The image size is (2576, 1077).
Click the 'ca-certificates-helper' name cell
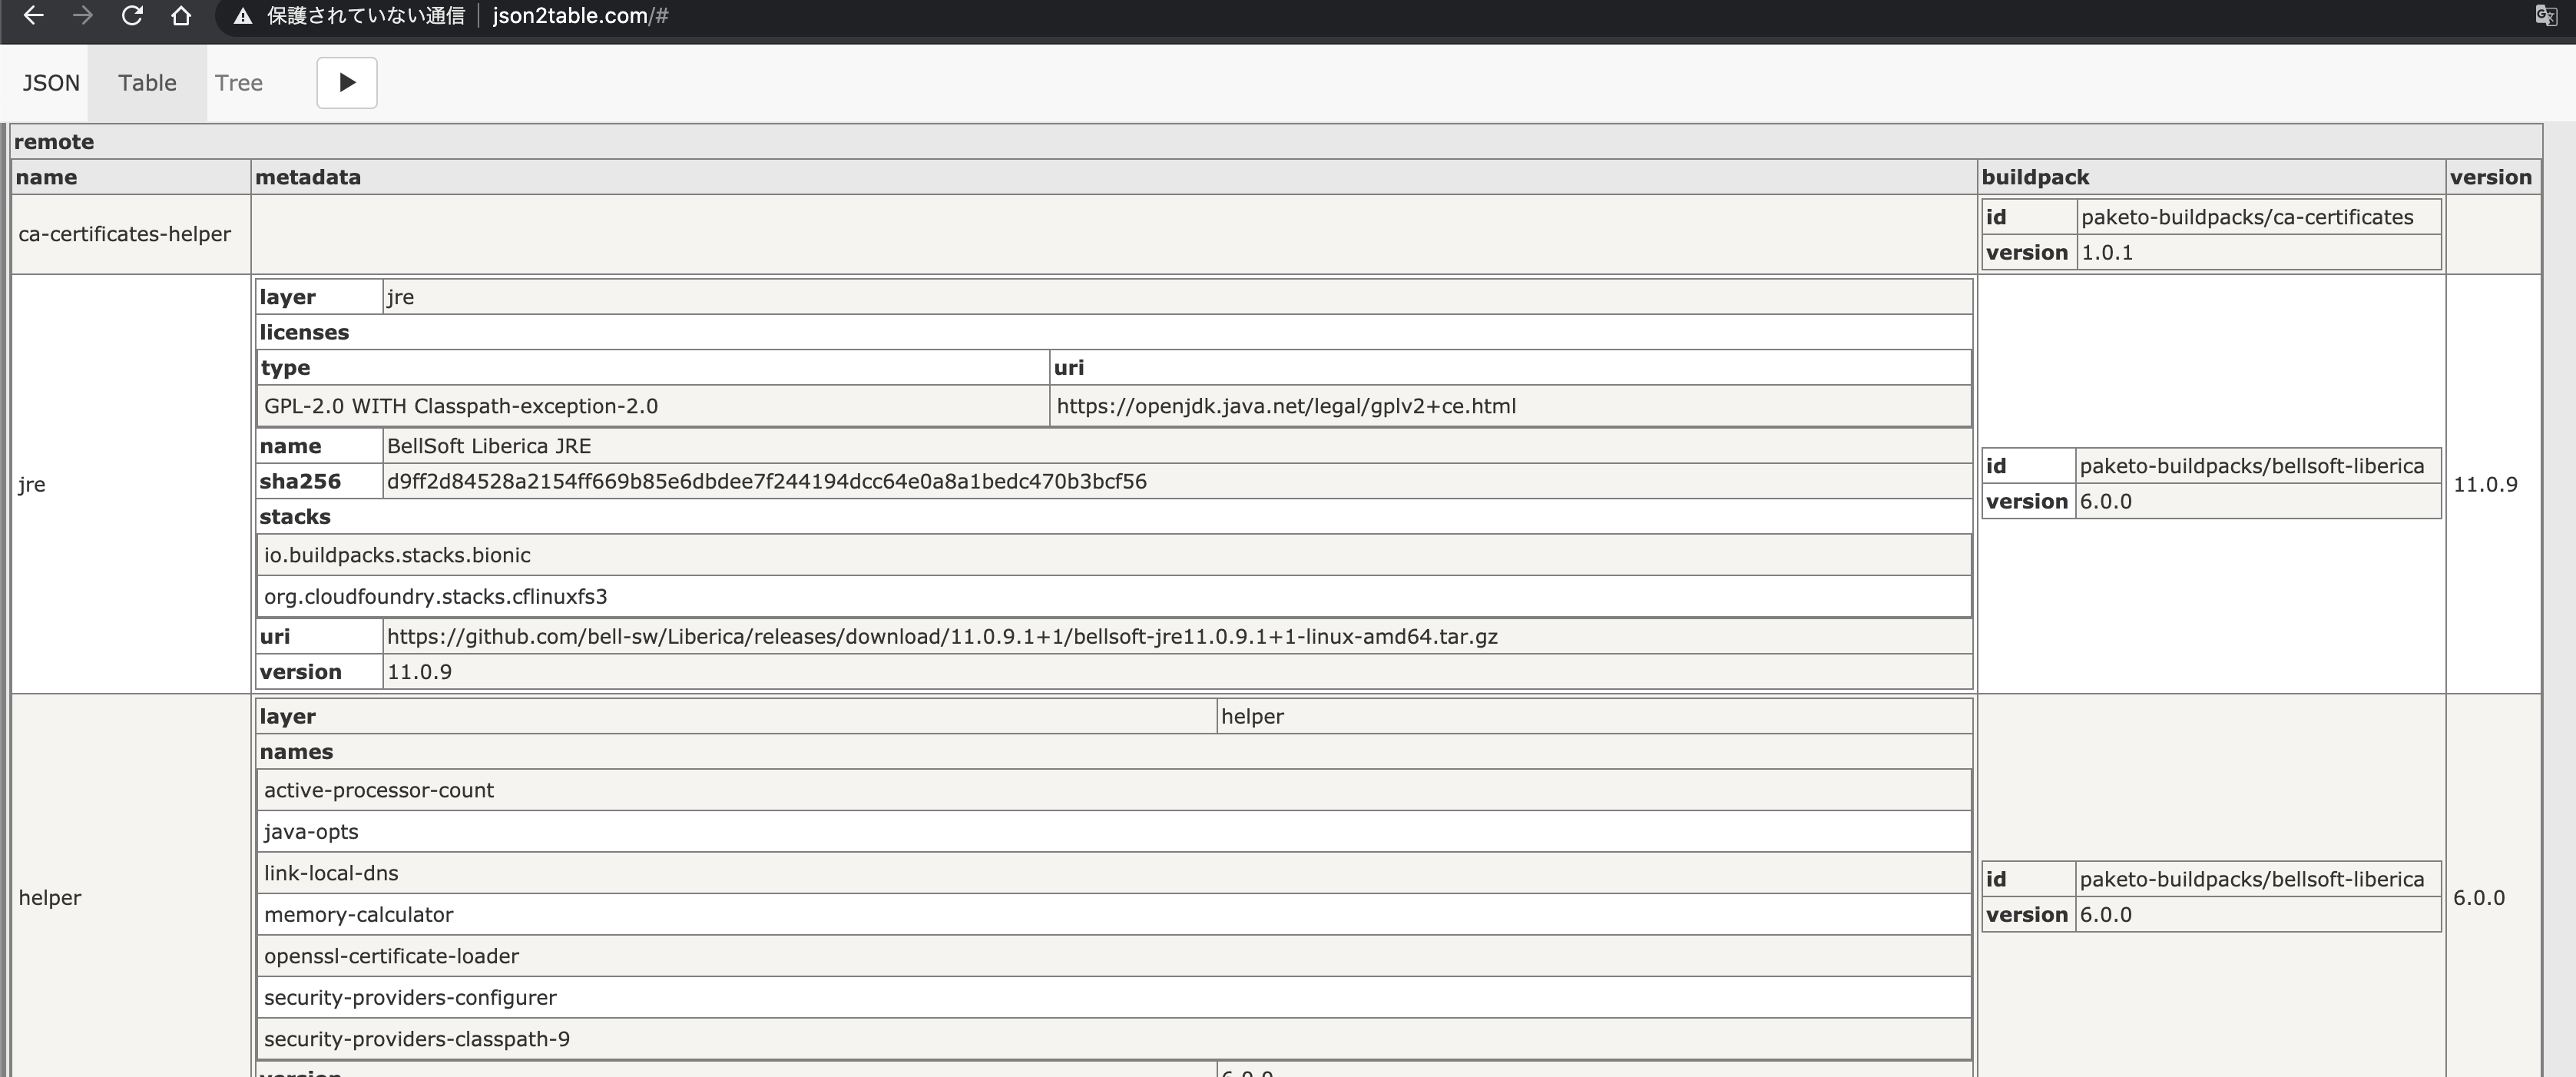click(131, 234)
